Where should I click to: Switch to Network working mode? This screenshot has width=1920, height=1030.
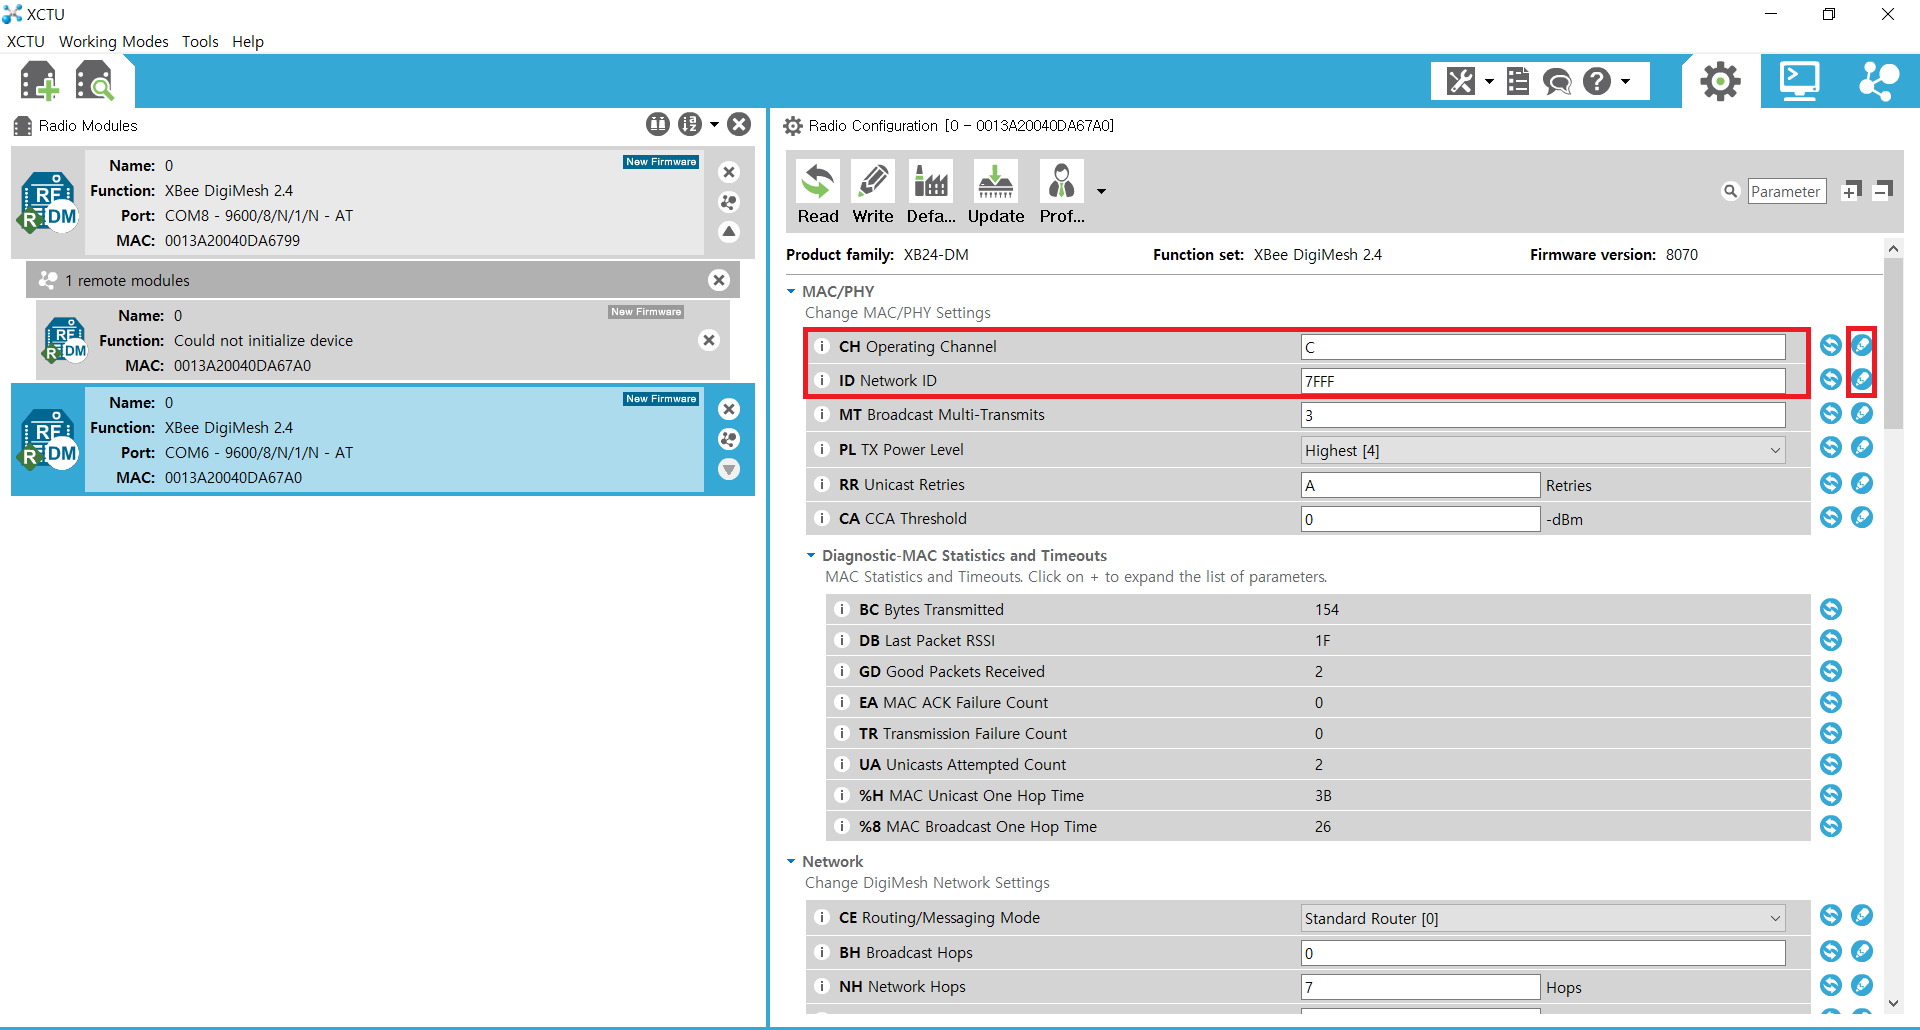[x=1879, y=81]
